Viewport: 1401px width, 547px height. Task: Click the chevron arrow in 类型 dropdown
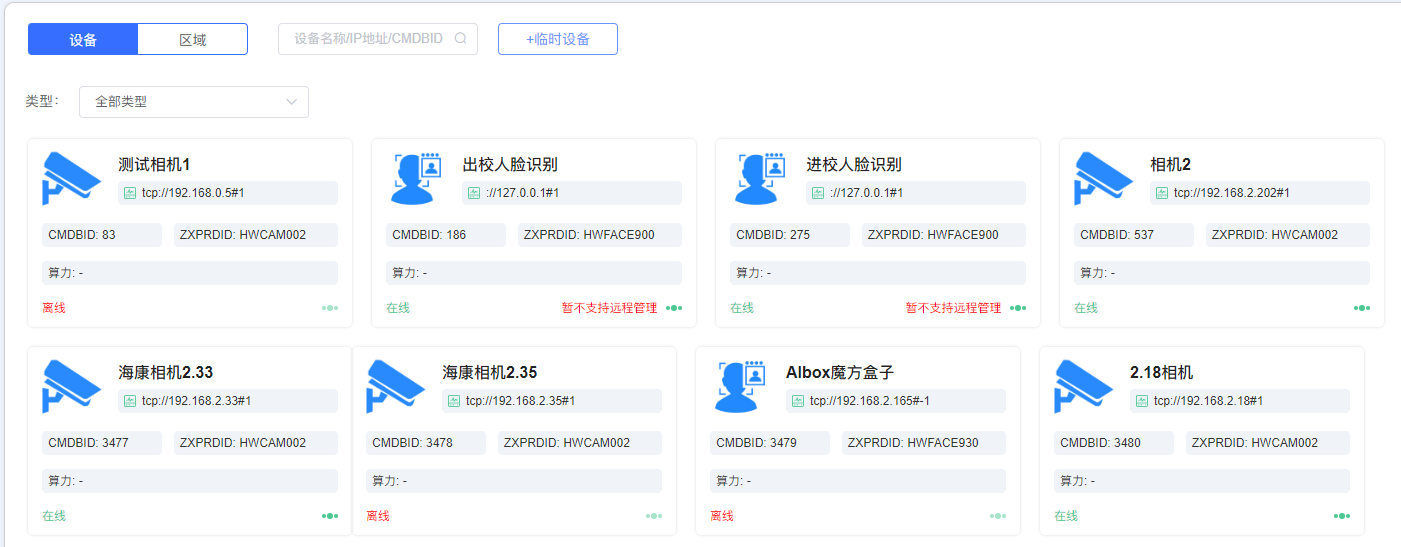pos(292,102)
